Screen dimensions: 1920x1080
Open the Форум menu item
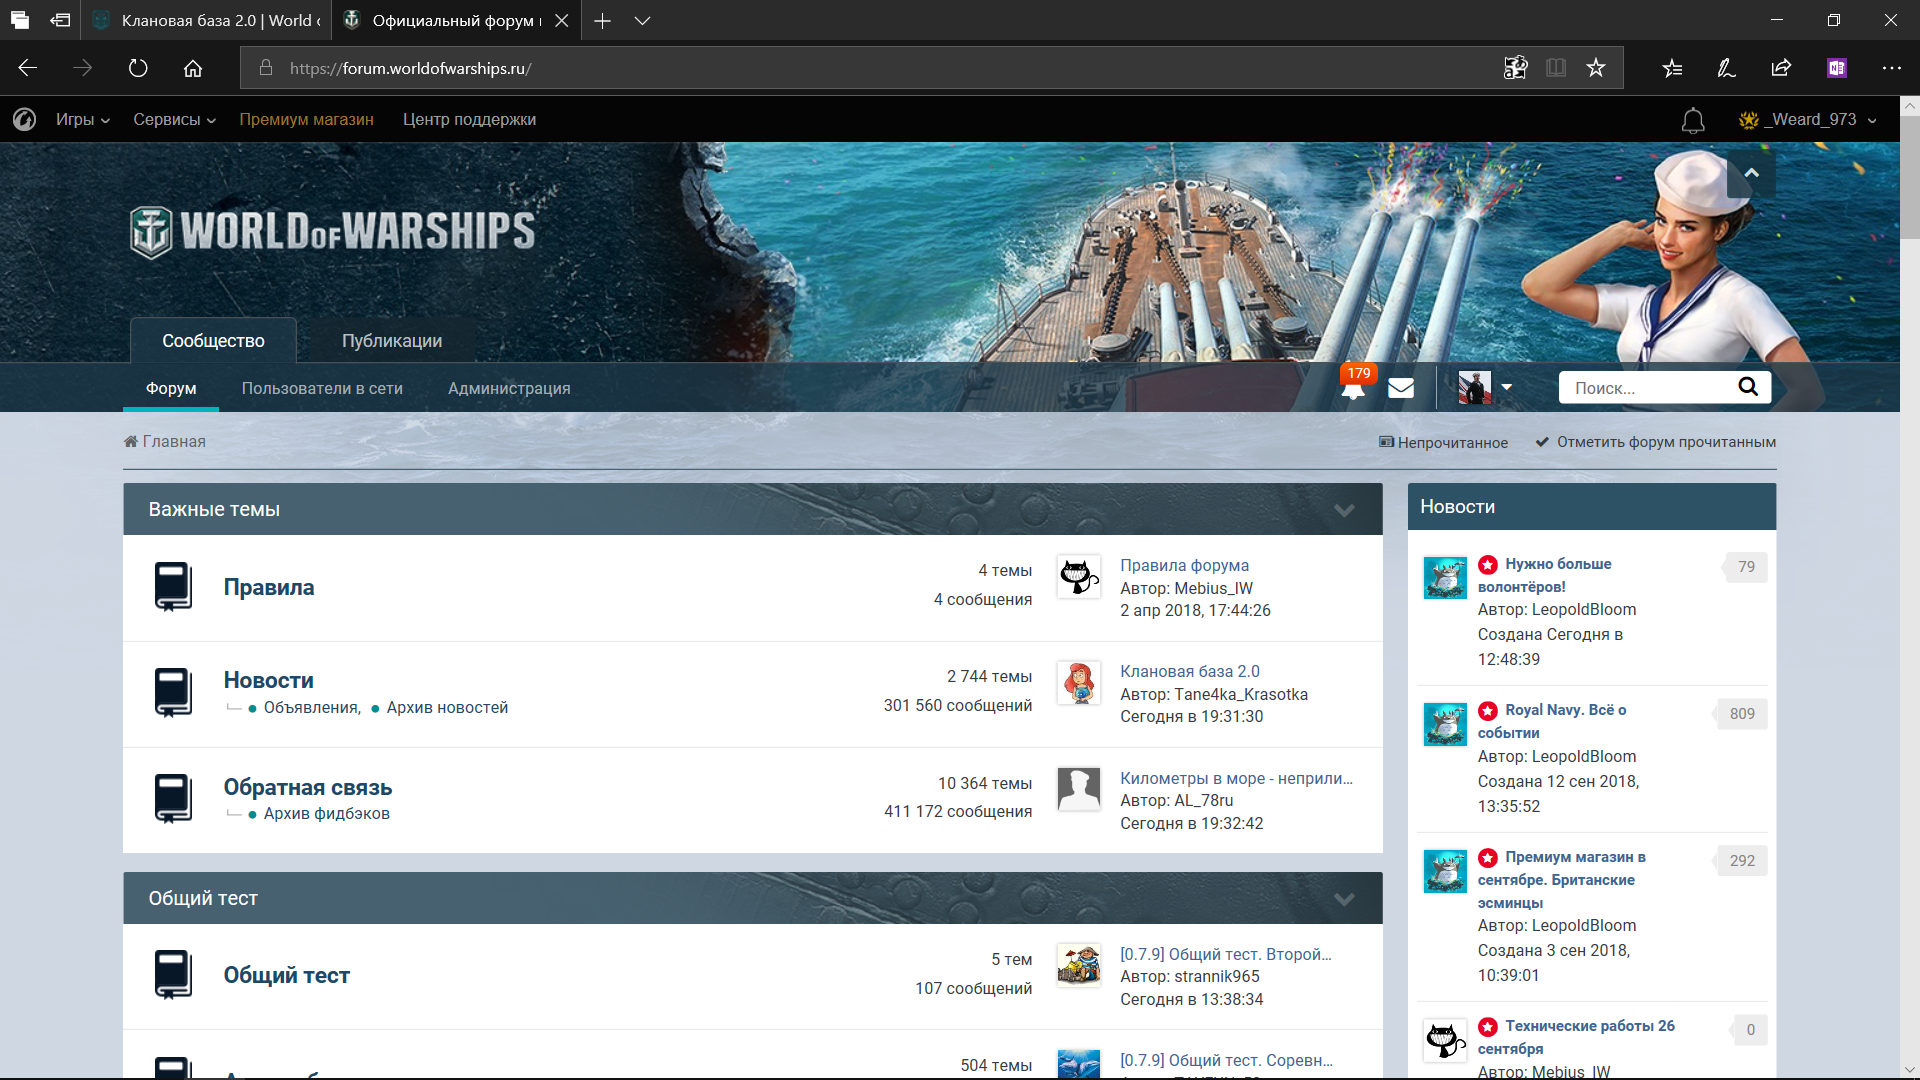click(171, 388)
